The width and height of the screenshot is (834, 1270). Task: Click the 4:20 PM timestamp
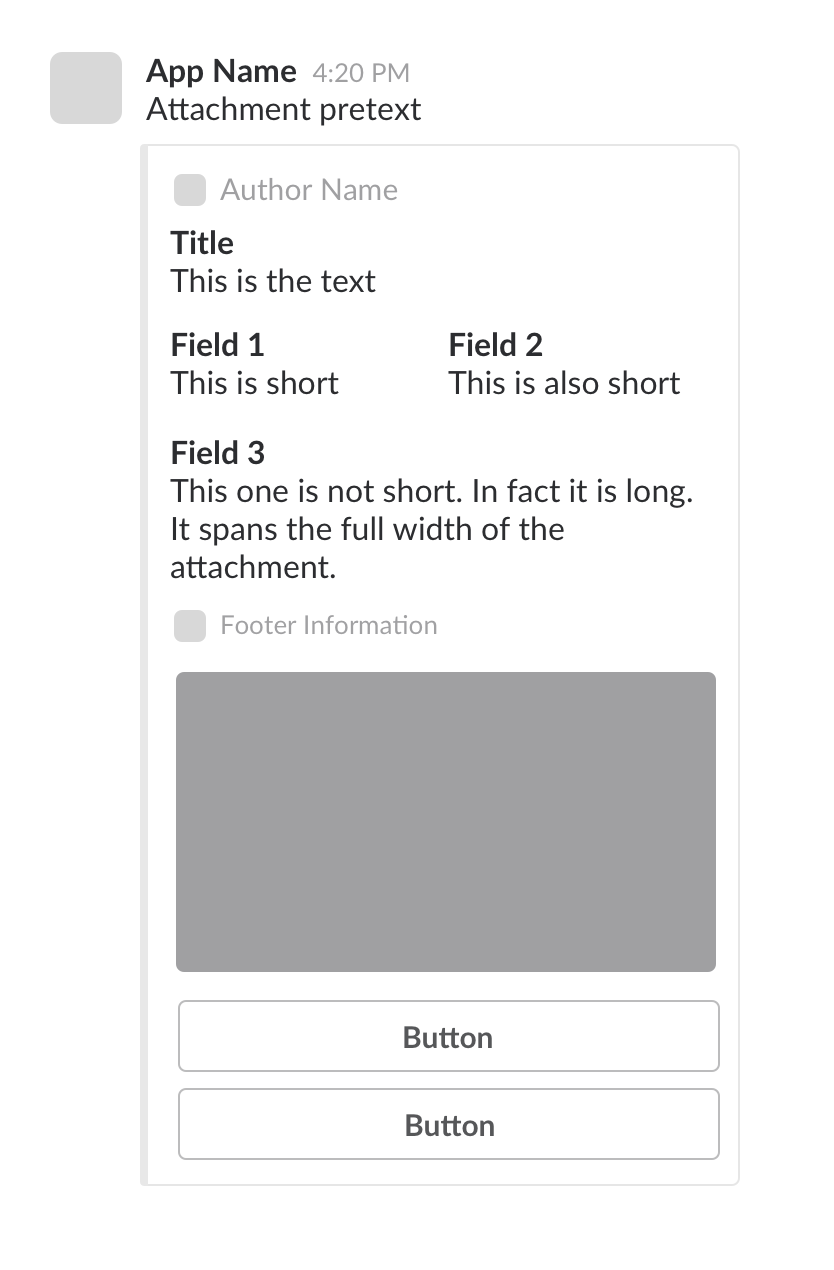(361, 73)
